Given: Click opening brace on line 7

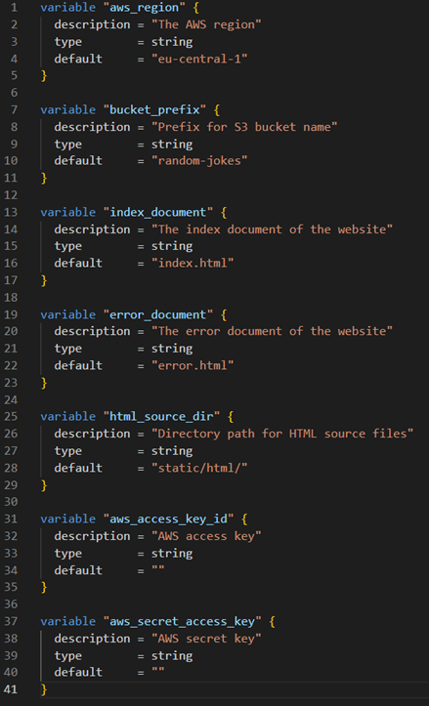Looking at the screenshot, I should point(217,110).
